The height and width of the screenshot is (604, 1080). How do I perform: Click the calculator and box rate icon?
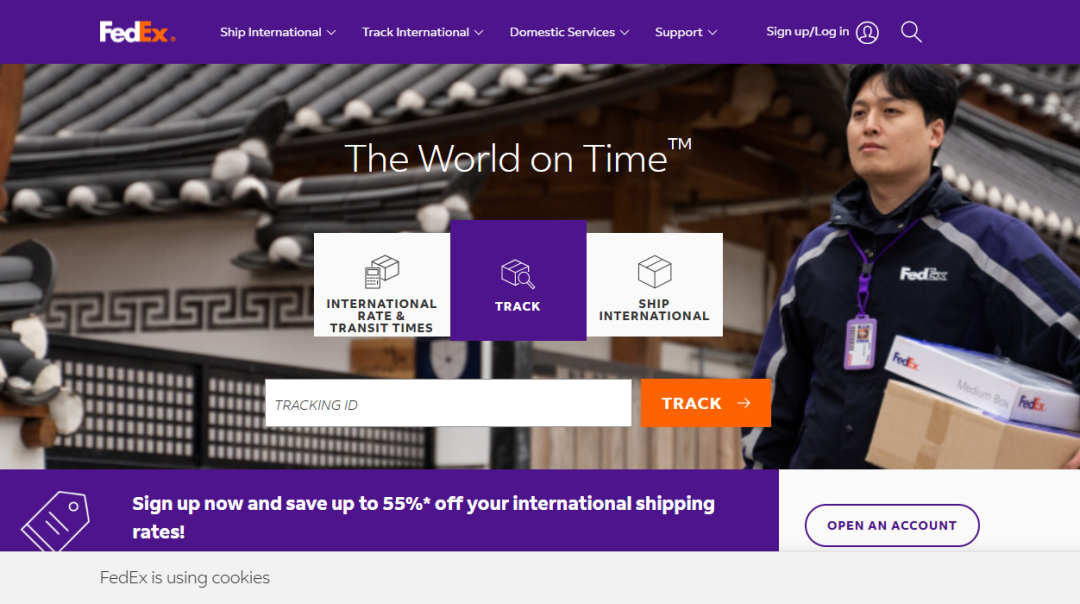pos(382,271)
